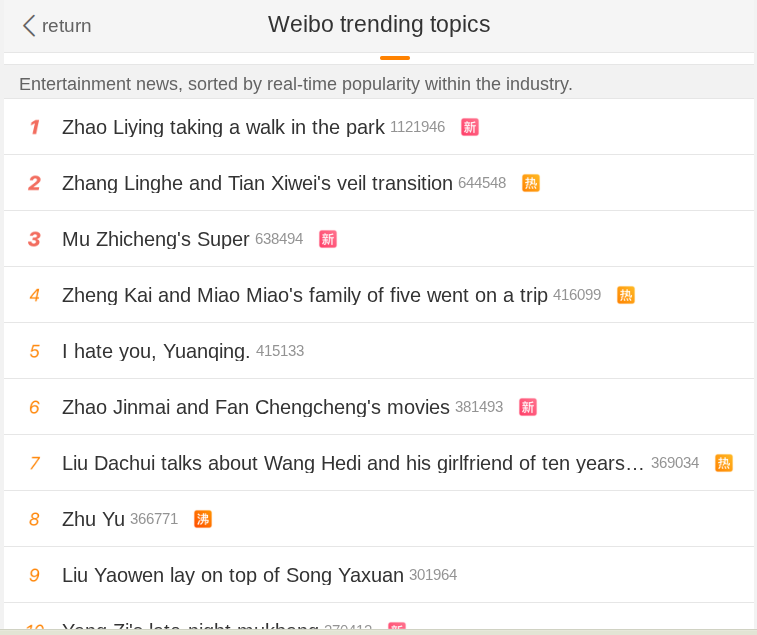Viewport: 757px width, 635px height.
Task: Click the 'hot' badge beside Zheng Kai family trip
Action: point(626,295)
